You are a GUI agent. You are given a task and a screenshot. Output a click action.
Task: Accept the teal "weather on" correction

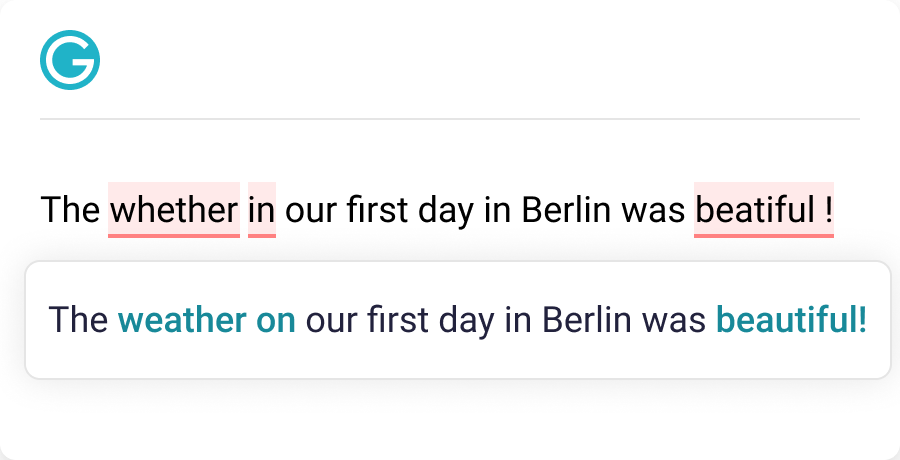(207, 320)
